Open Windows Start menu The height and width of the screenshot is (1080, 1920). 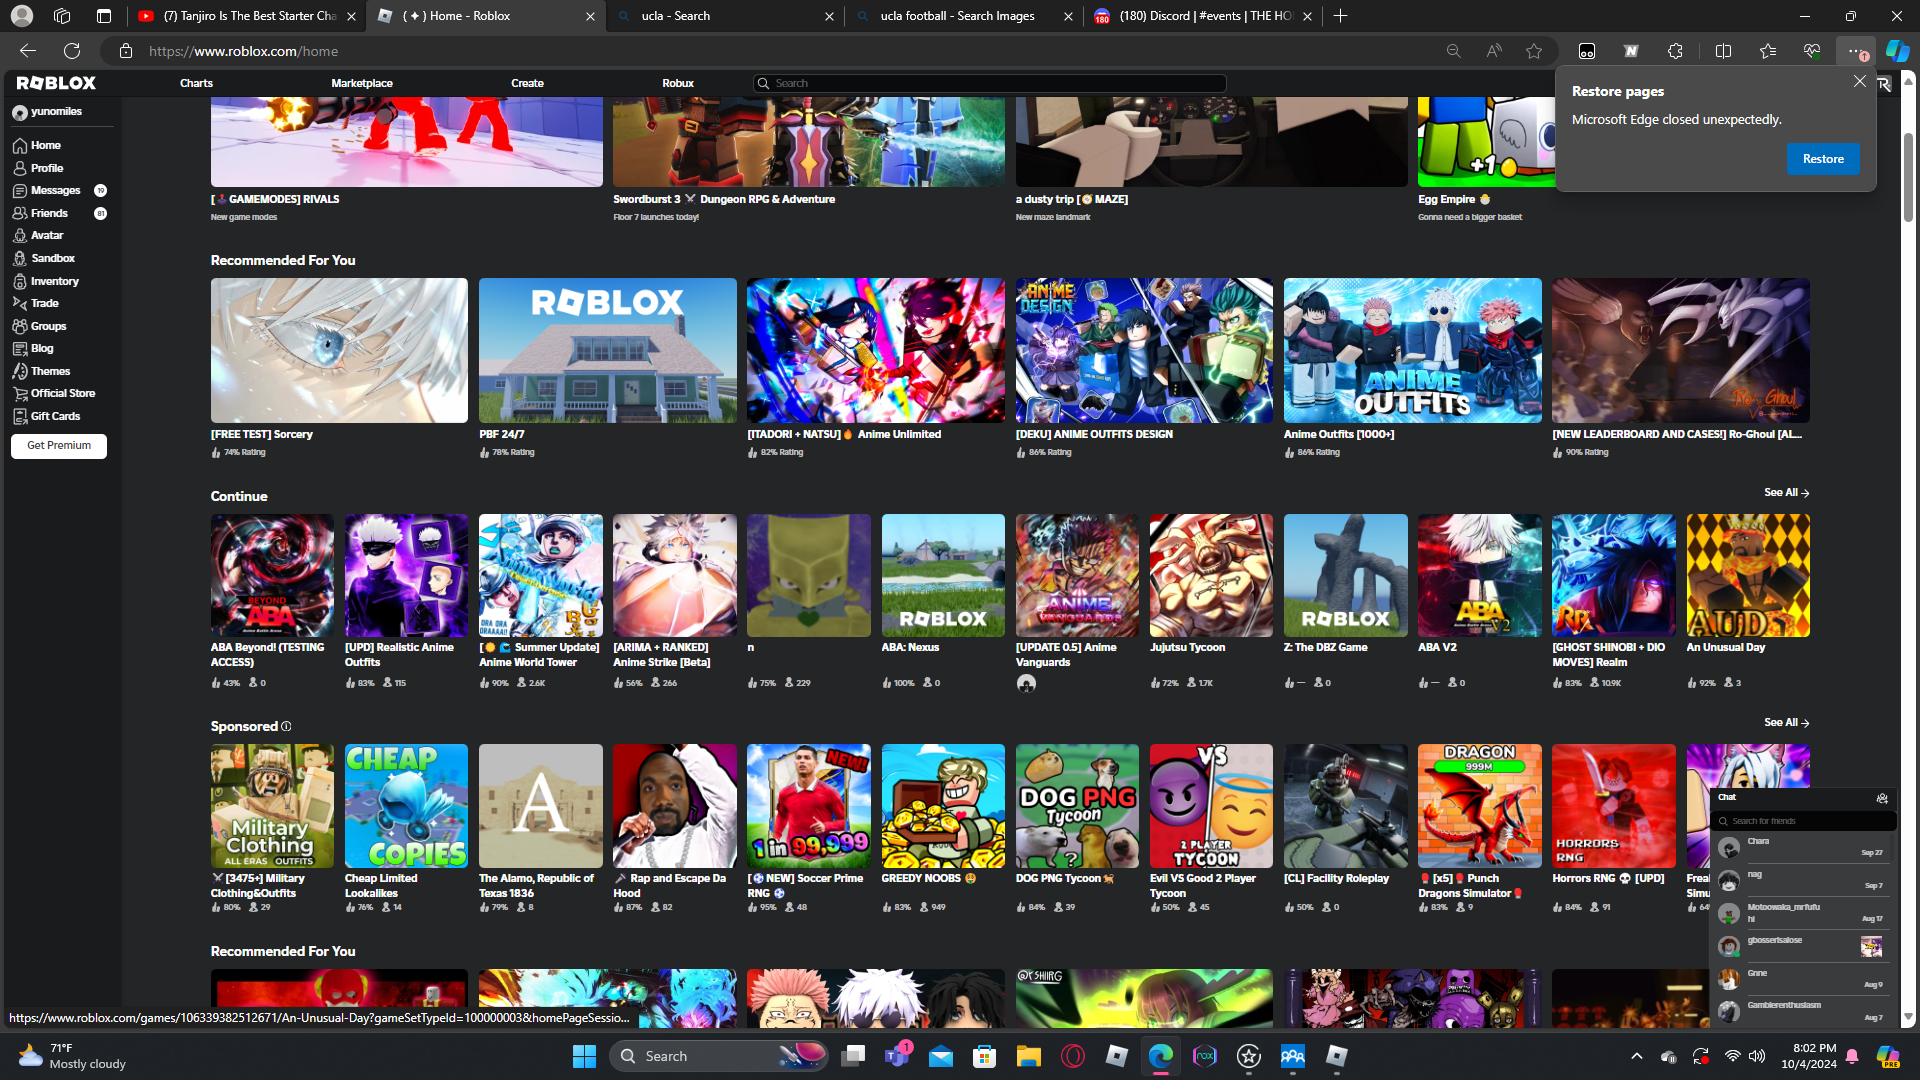pyautogui.click(x=584, y=1056)
